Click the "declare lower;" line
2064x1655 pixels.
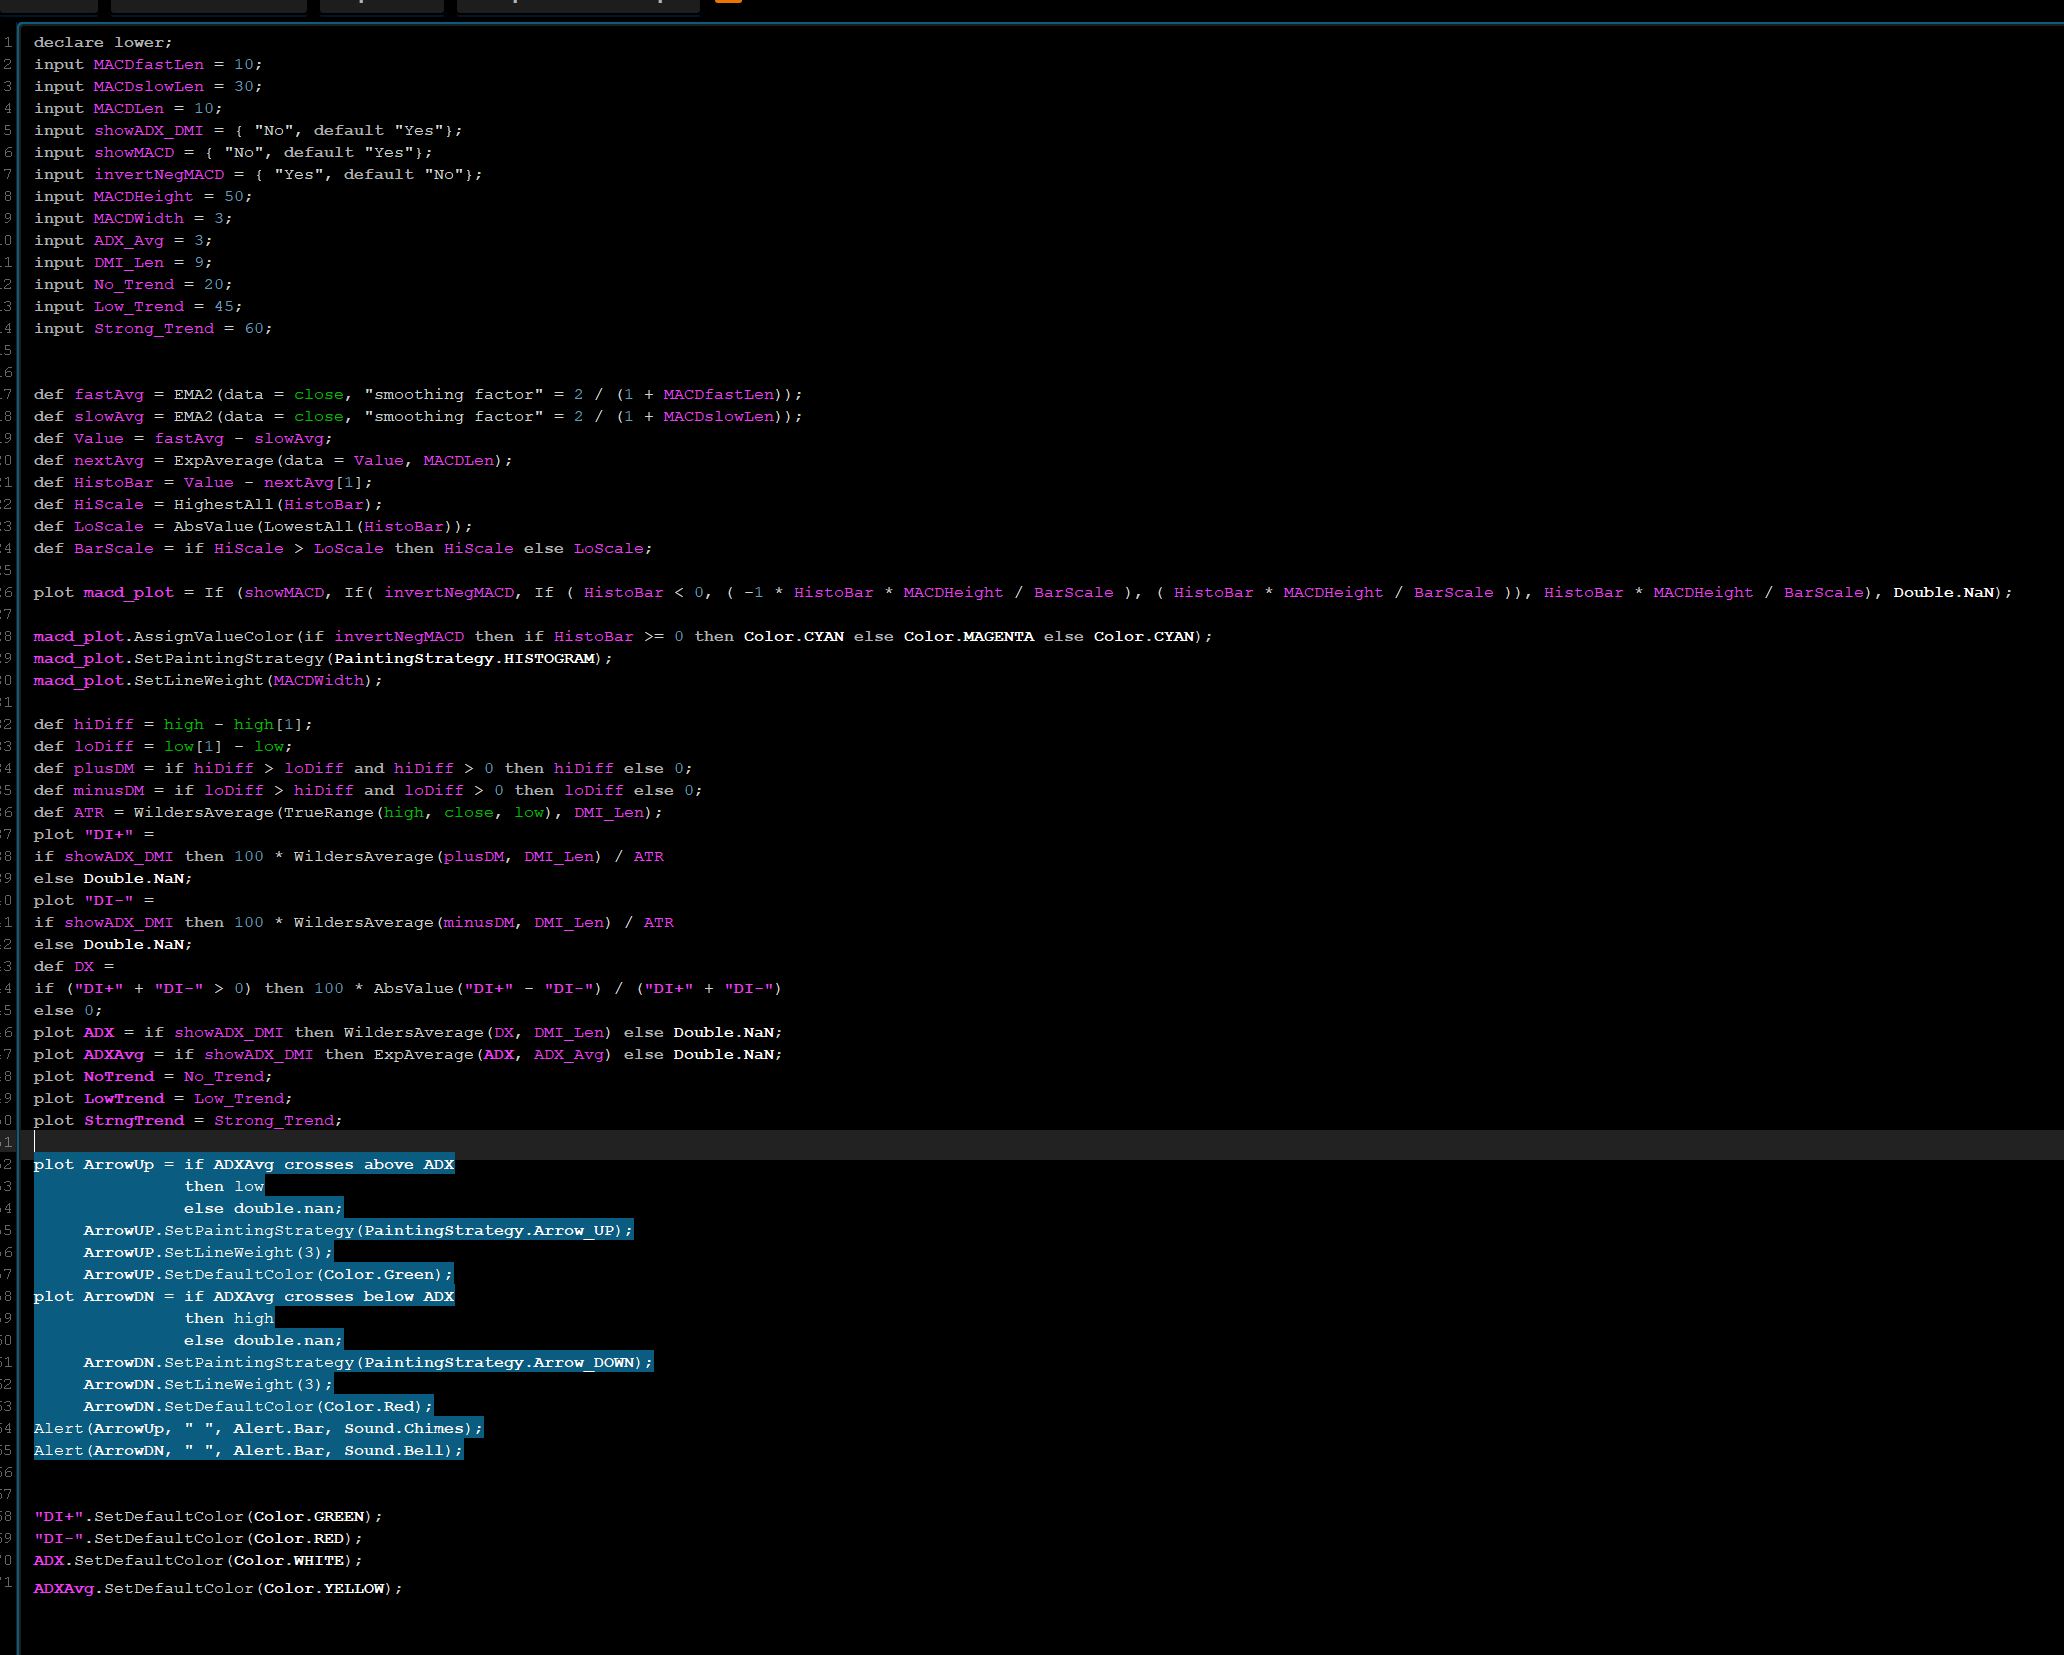pos(103,42)
